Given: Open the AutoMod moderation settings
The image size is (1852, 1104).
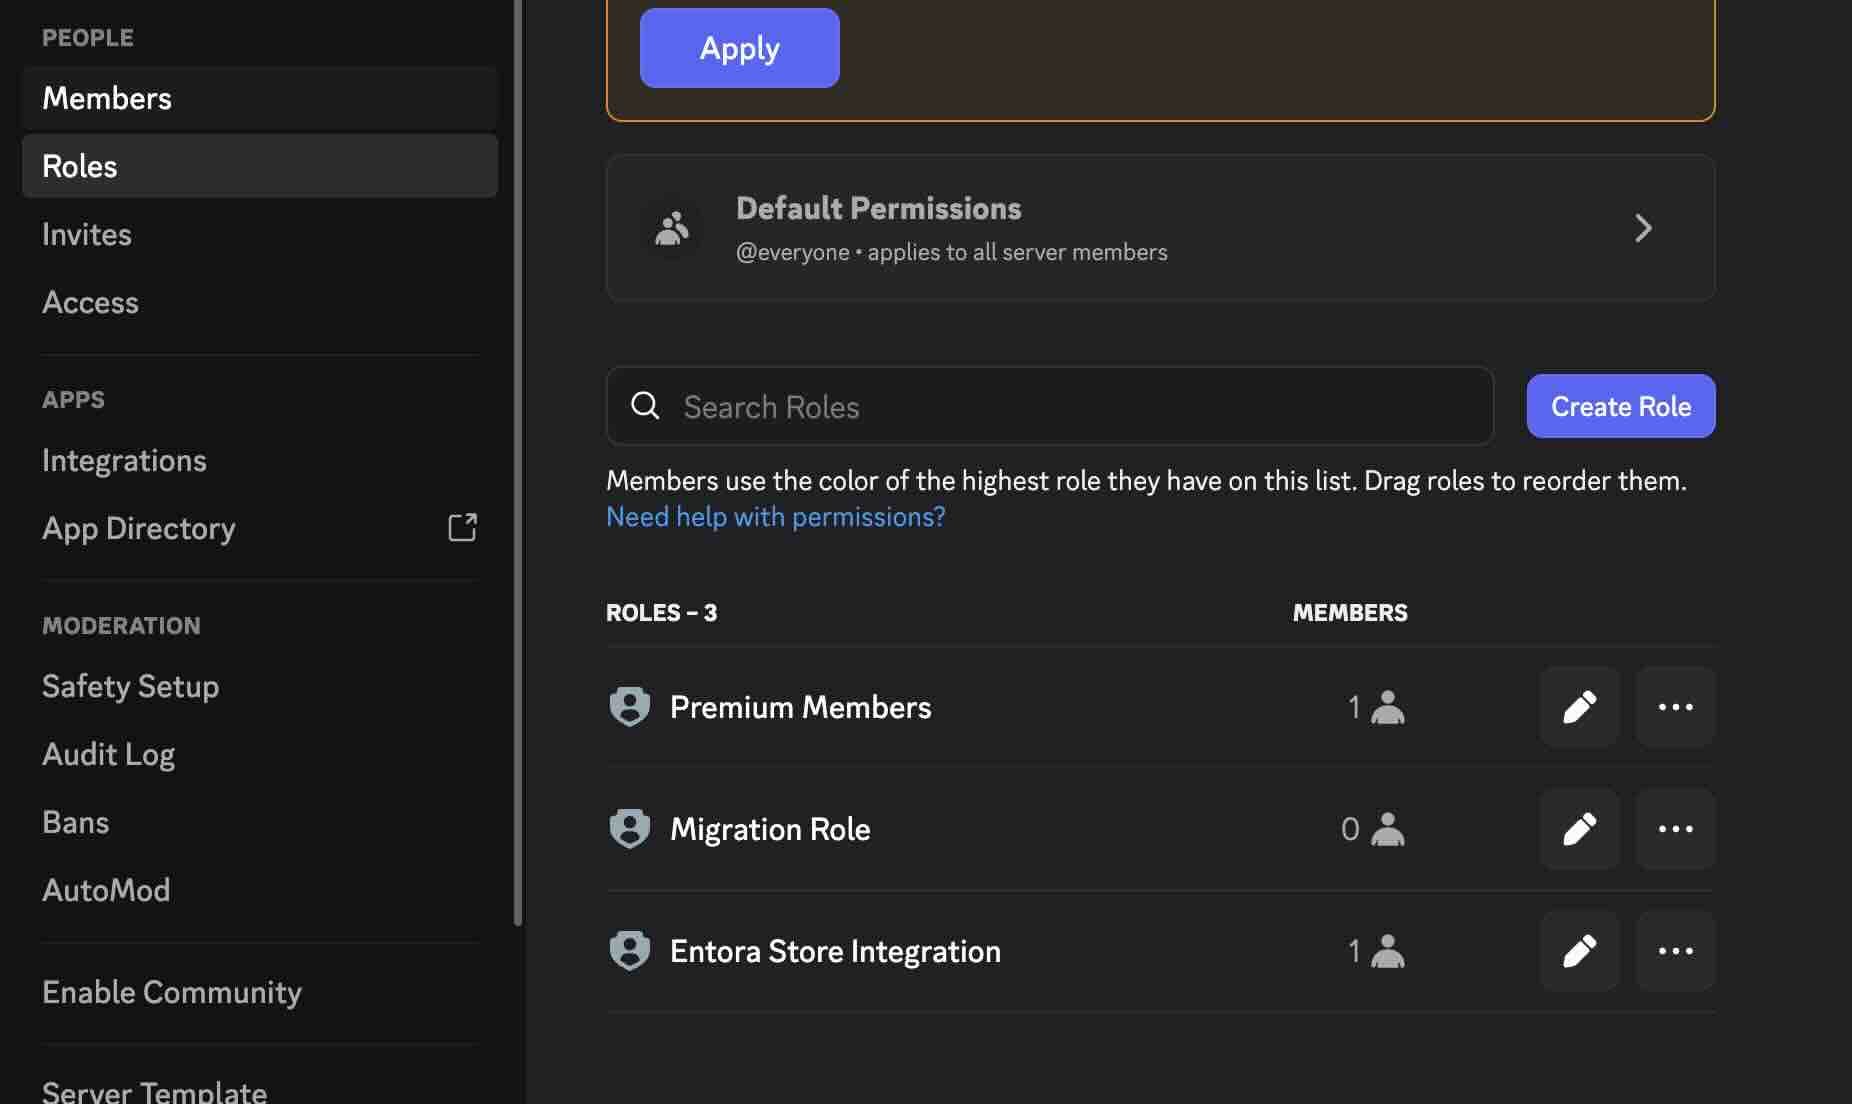Looking at the screenshot, I should [x=106, y=889].
